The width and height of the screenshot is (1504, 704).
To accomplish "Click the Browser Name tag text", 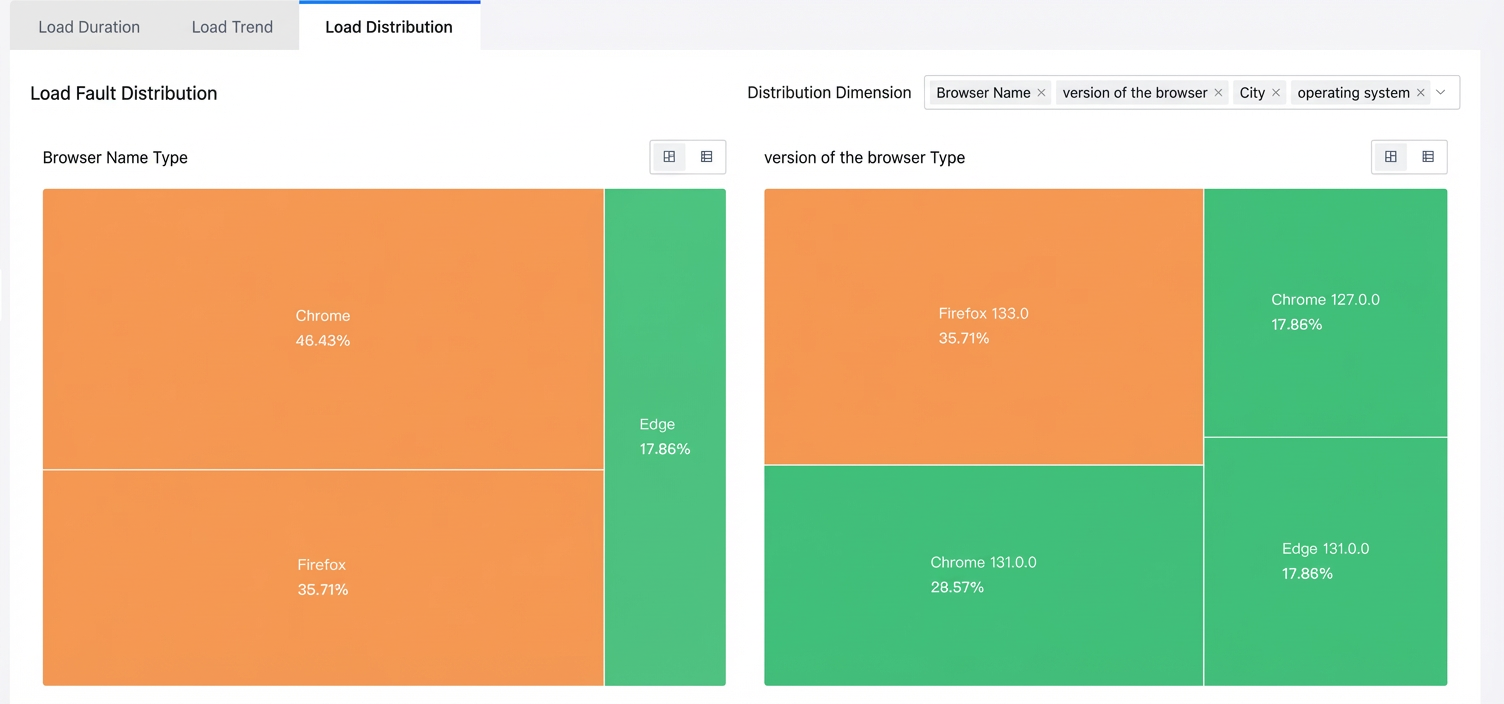I will (x=983, y=93).
